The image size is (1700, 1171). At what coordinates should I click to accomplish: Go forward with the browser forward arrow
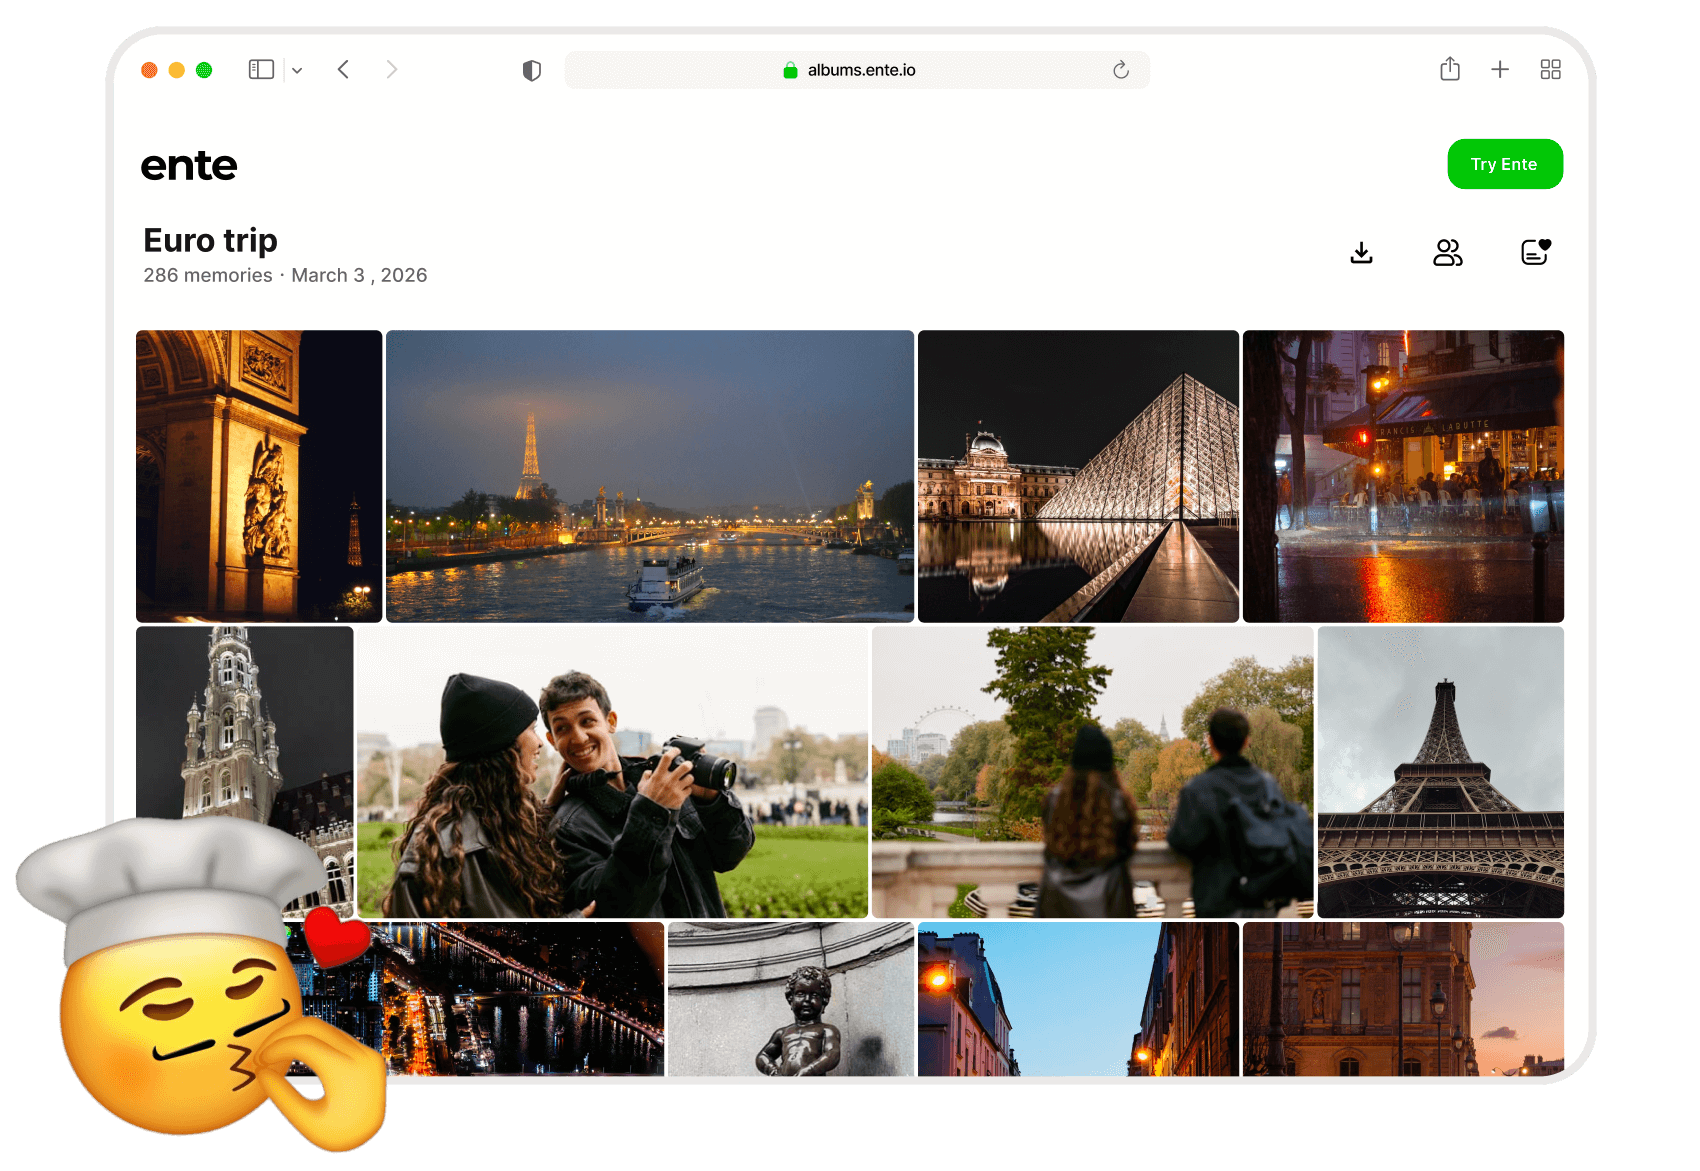[392, 69]
